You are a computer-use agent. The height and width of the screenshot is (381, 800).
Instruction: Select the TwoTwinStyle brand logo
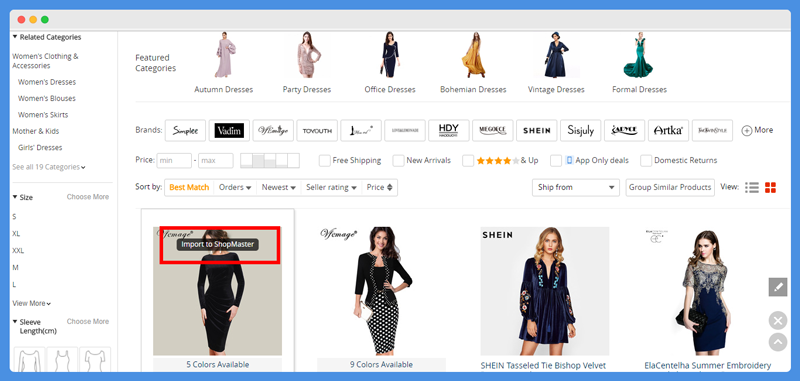(x=712, y=131)
